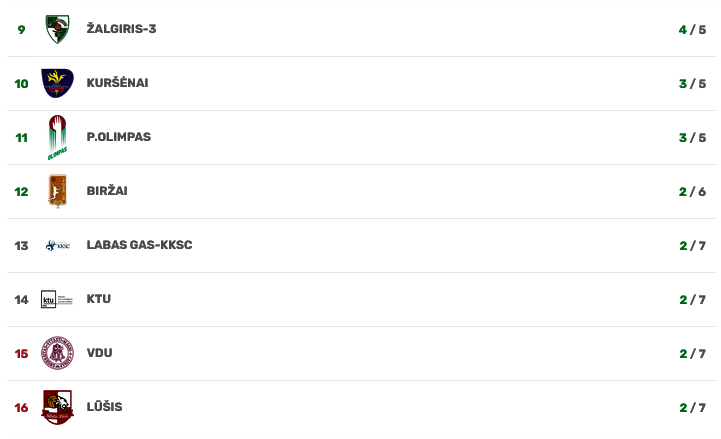The image size is (721, 439).
Task: Click the Žalgiris-3 team logo
Action: click(57, 29)
